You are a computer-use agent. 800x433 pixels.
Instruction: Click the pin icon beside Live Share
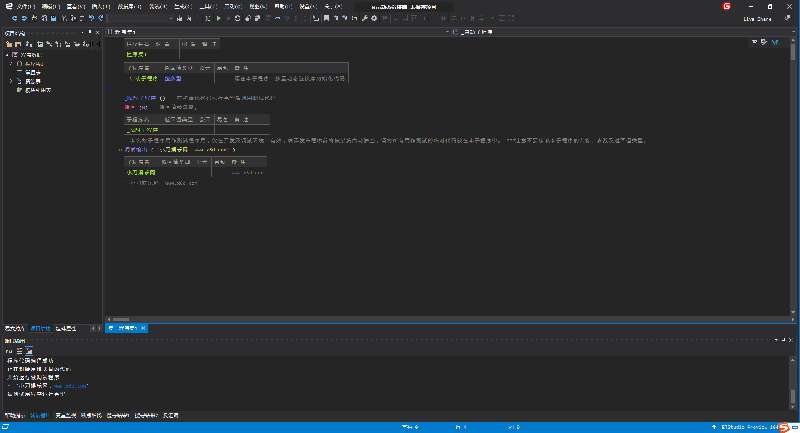click(x=787, y=18)
